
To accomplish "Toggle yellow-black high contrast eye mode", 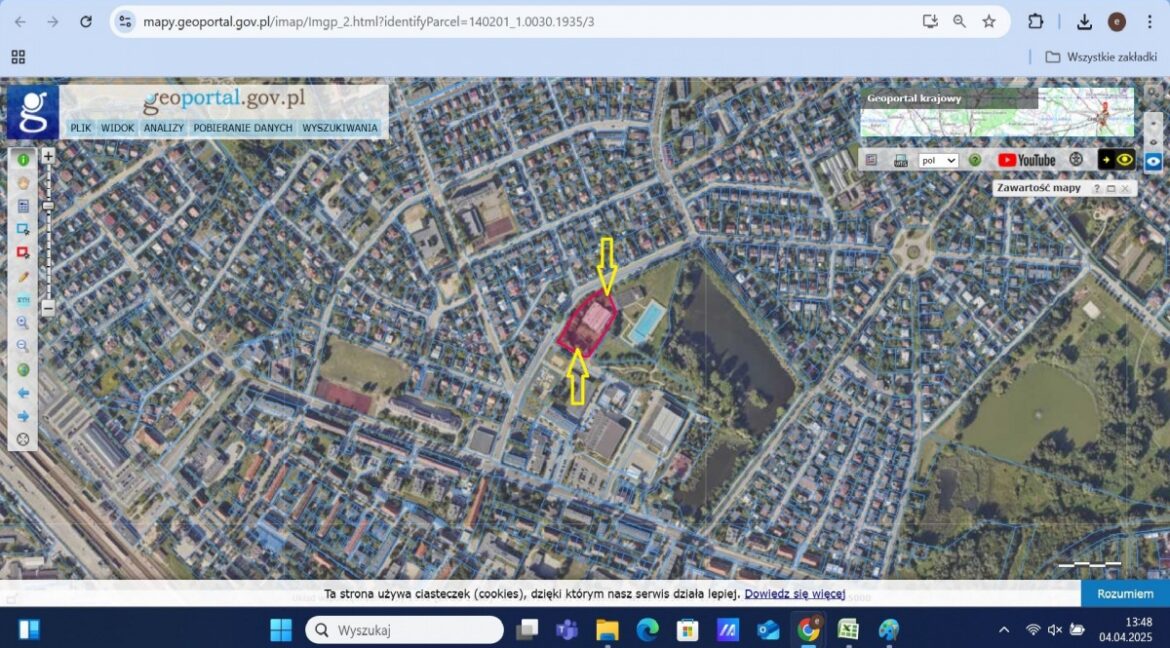I will pos(1116,160).
